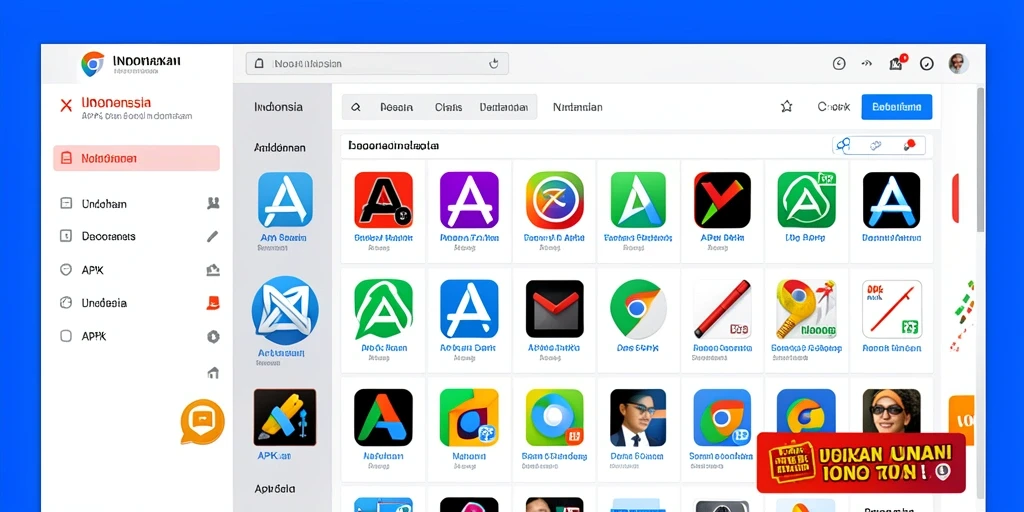Viewport: 1024px width, 512px height.
Task: Click the Aniddonnan heading in the middle column
Action: click(280, 148)
